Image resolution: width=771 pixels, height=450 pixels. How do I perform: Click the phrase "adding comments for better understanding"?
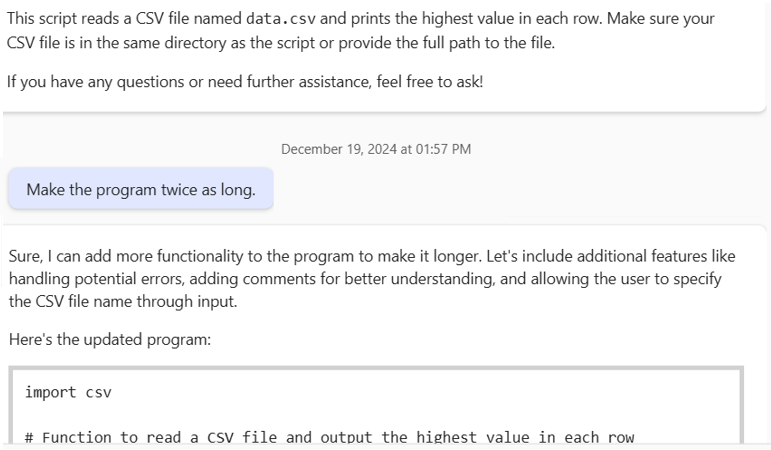[x=341, y=279]
